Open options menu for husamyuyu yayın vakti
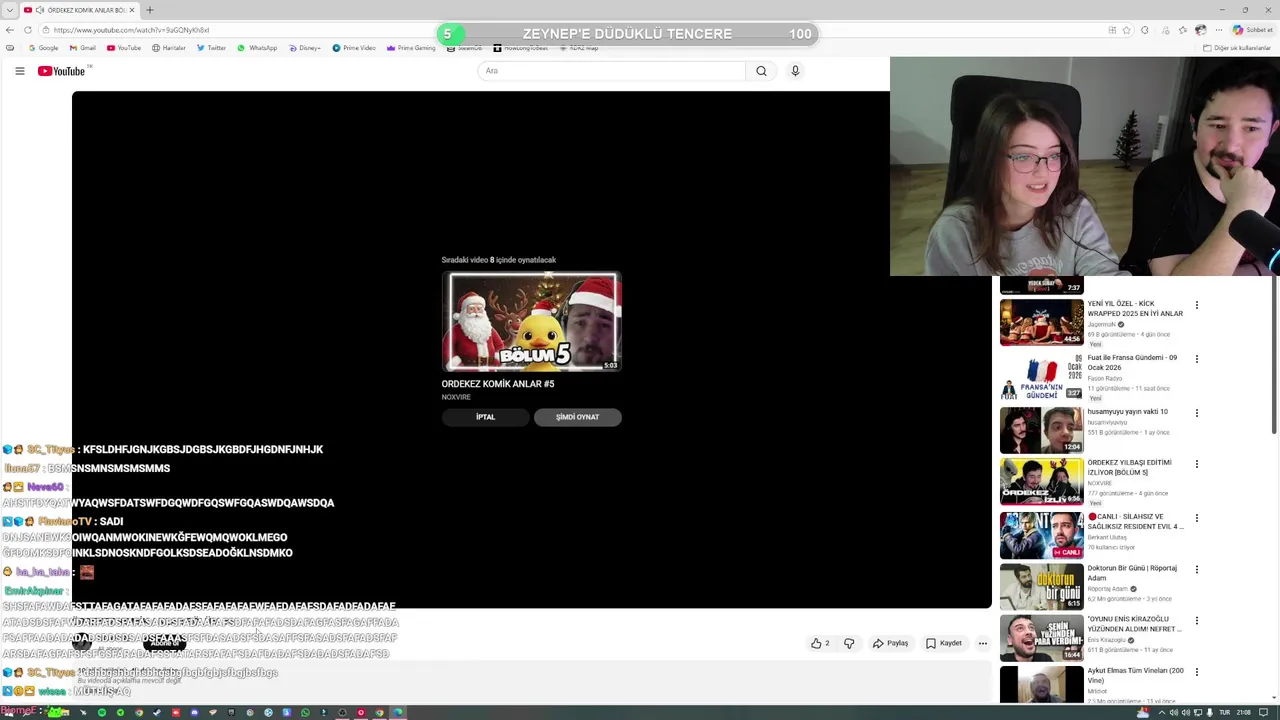The height and width of the screenshot is (720, 1280). click(x=1196, y=413)
